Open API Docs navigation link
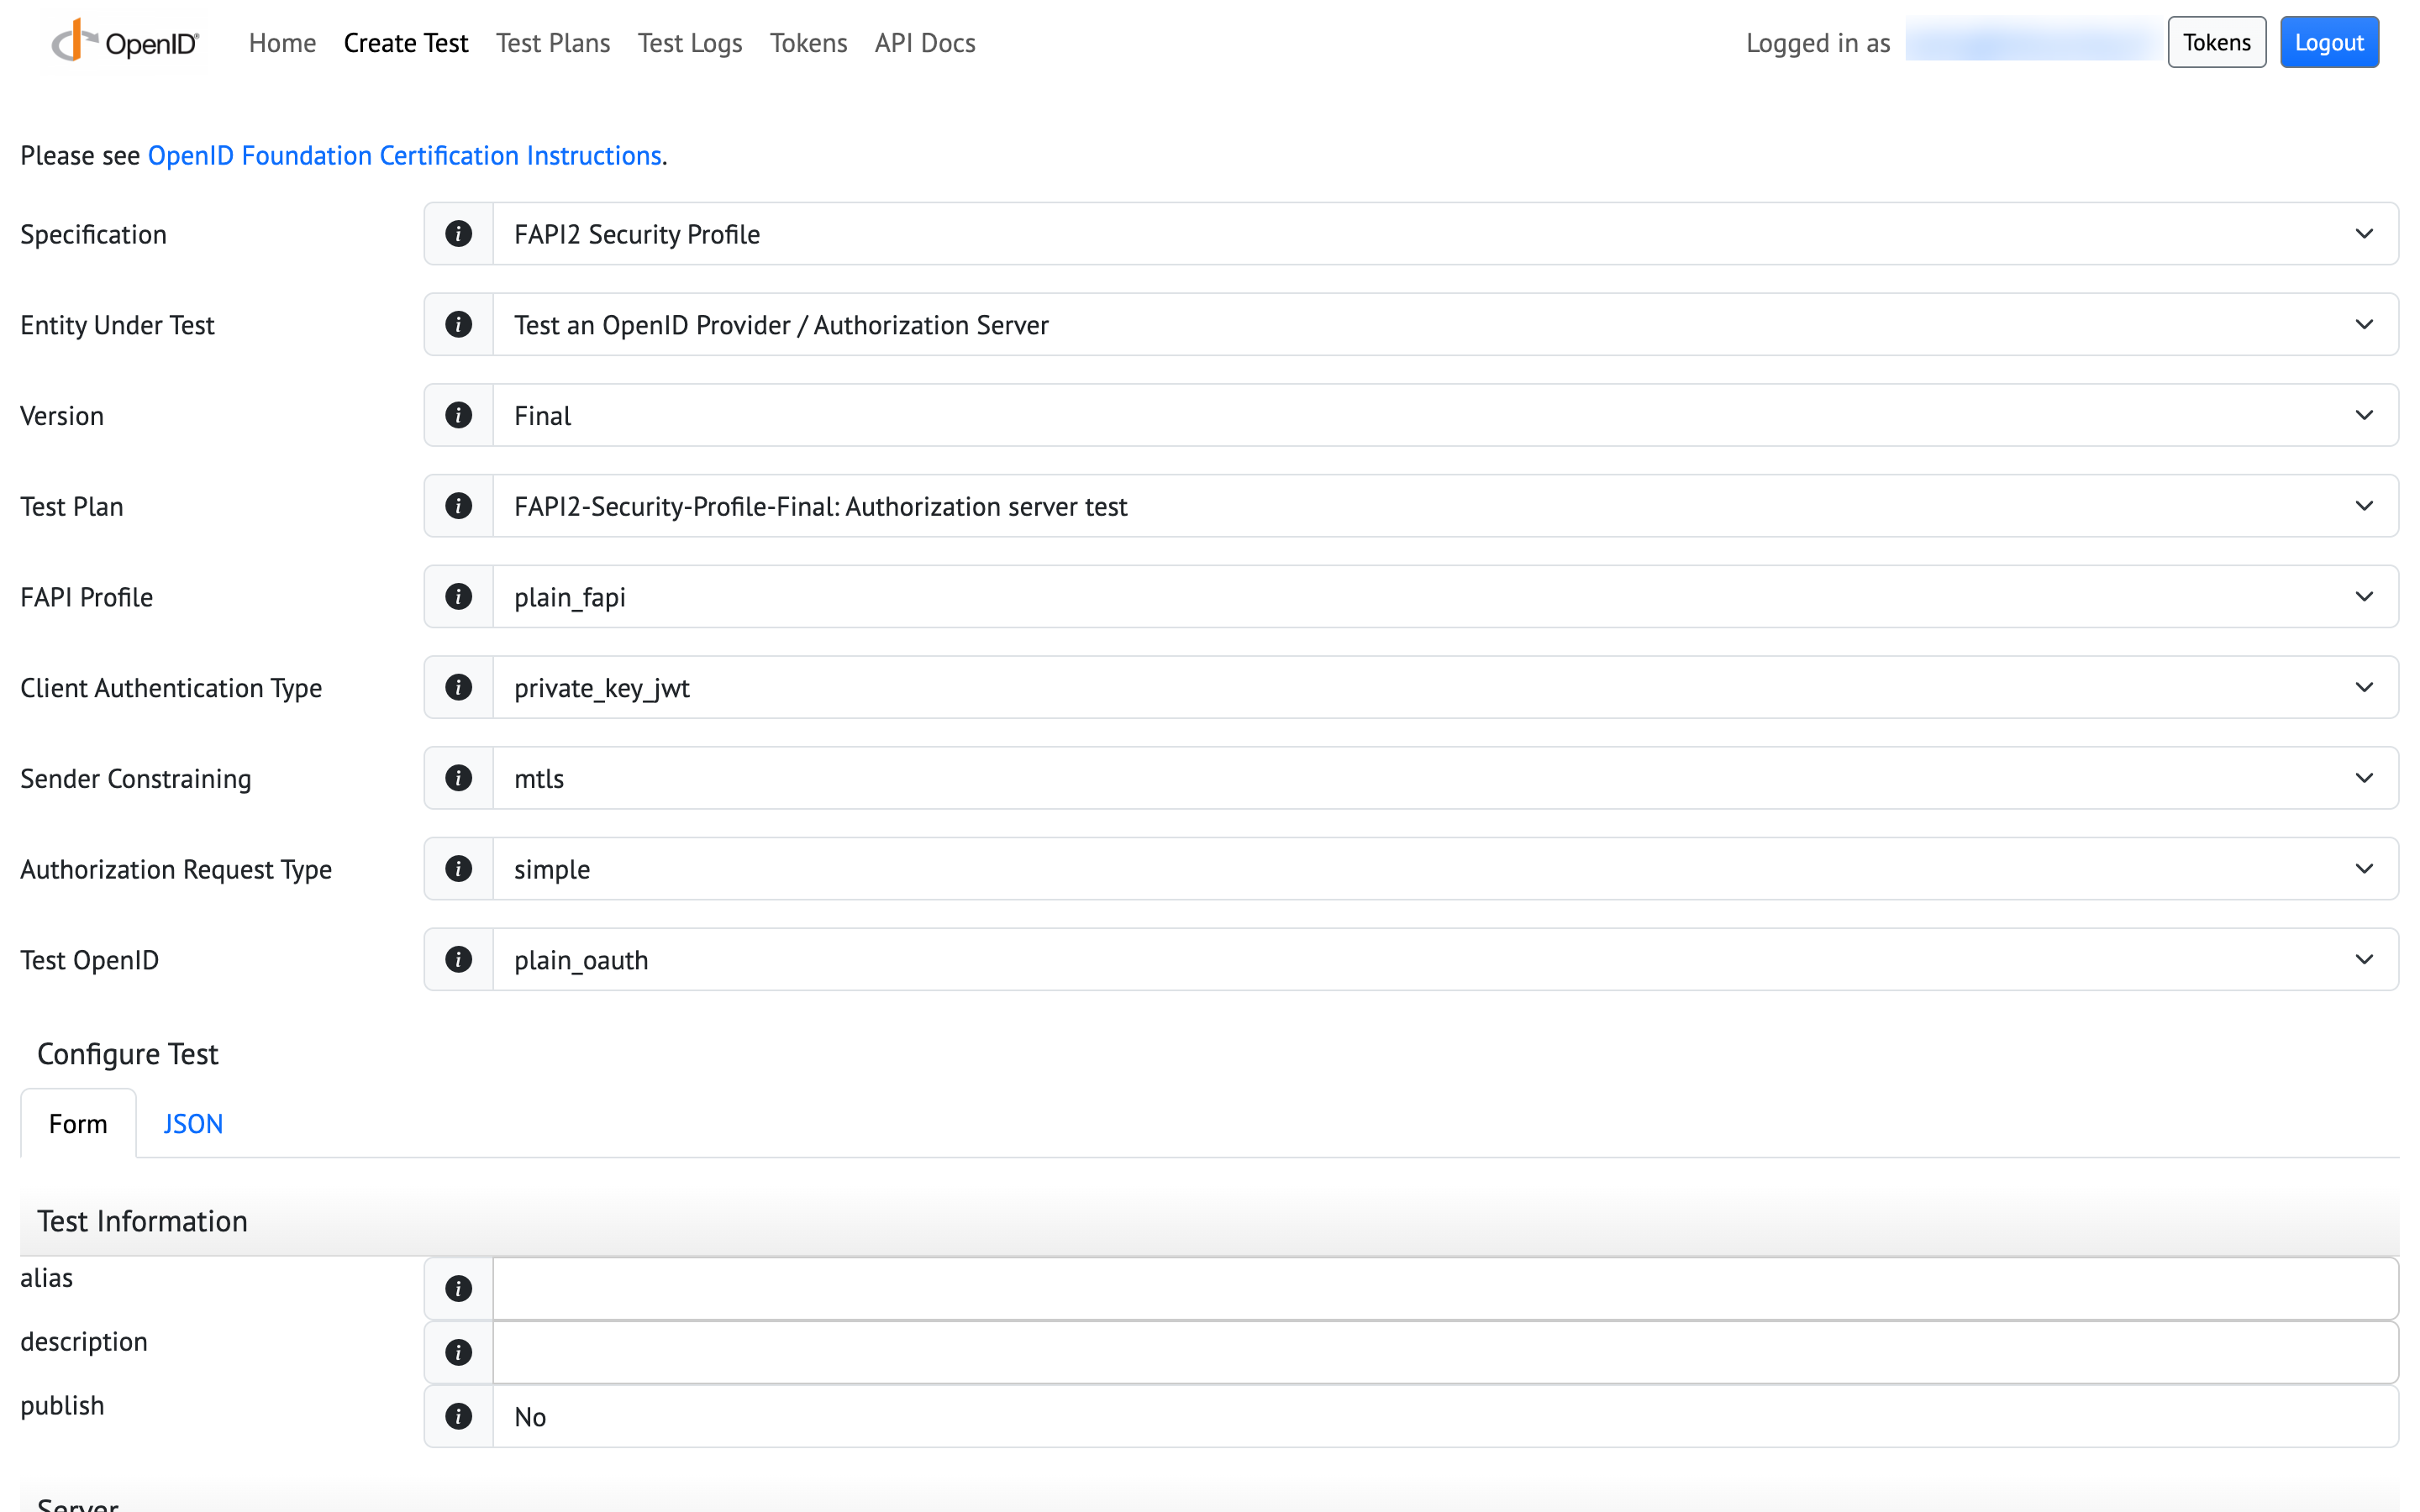Screen dimensions: 2420x1512 point(925,43)
